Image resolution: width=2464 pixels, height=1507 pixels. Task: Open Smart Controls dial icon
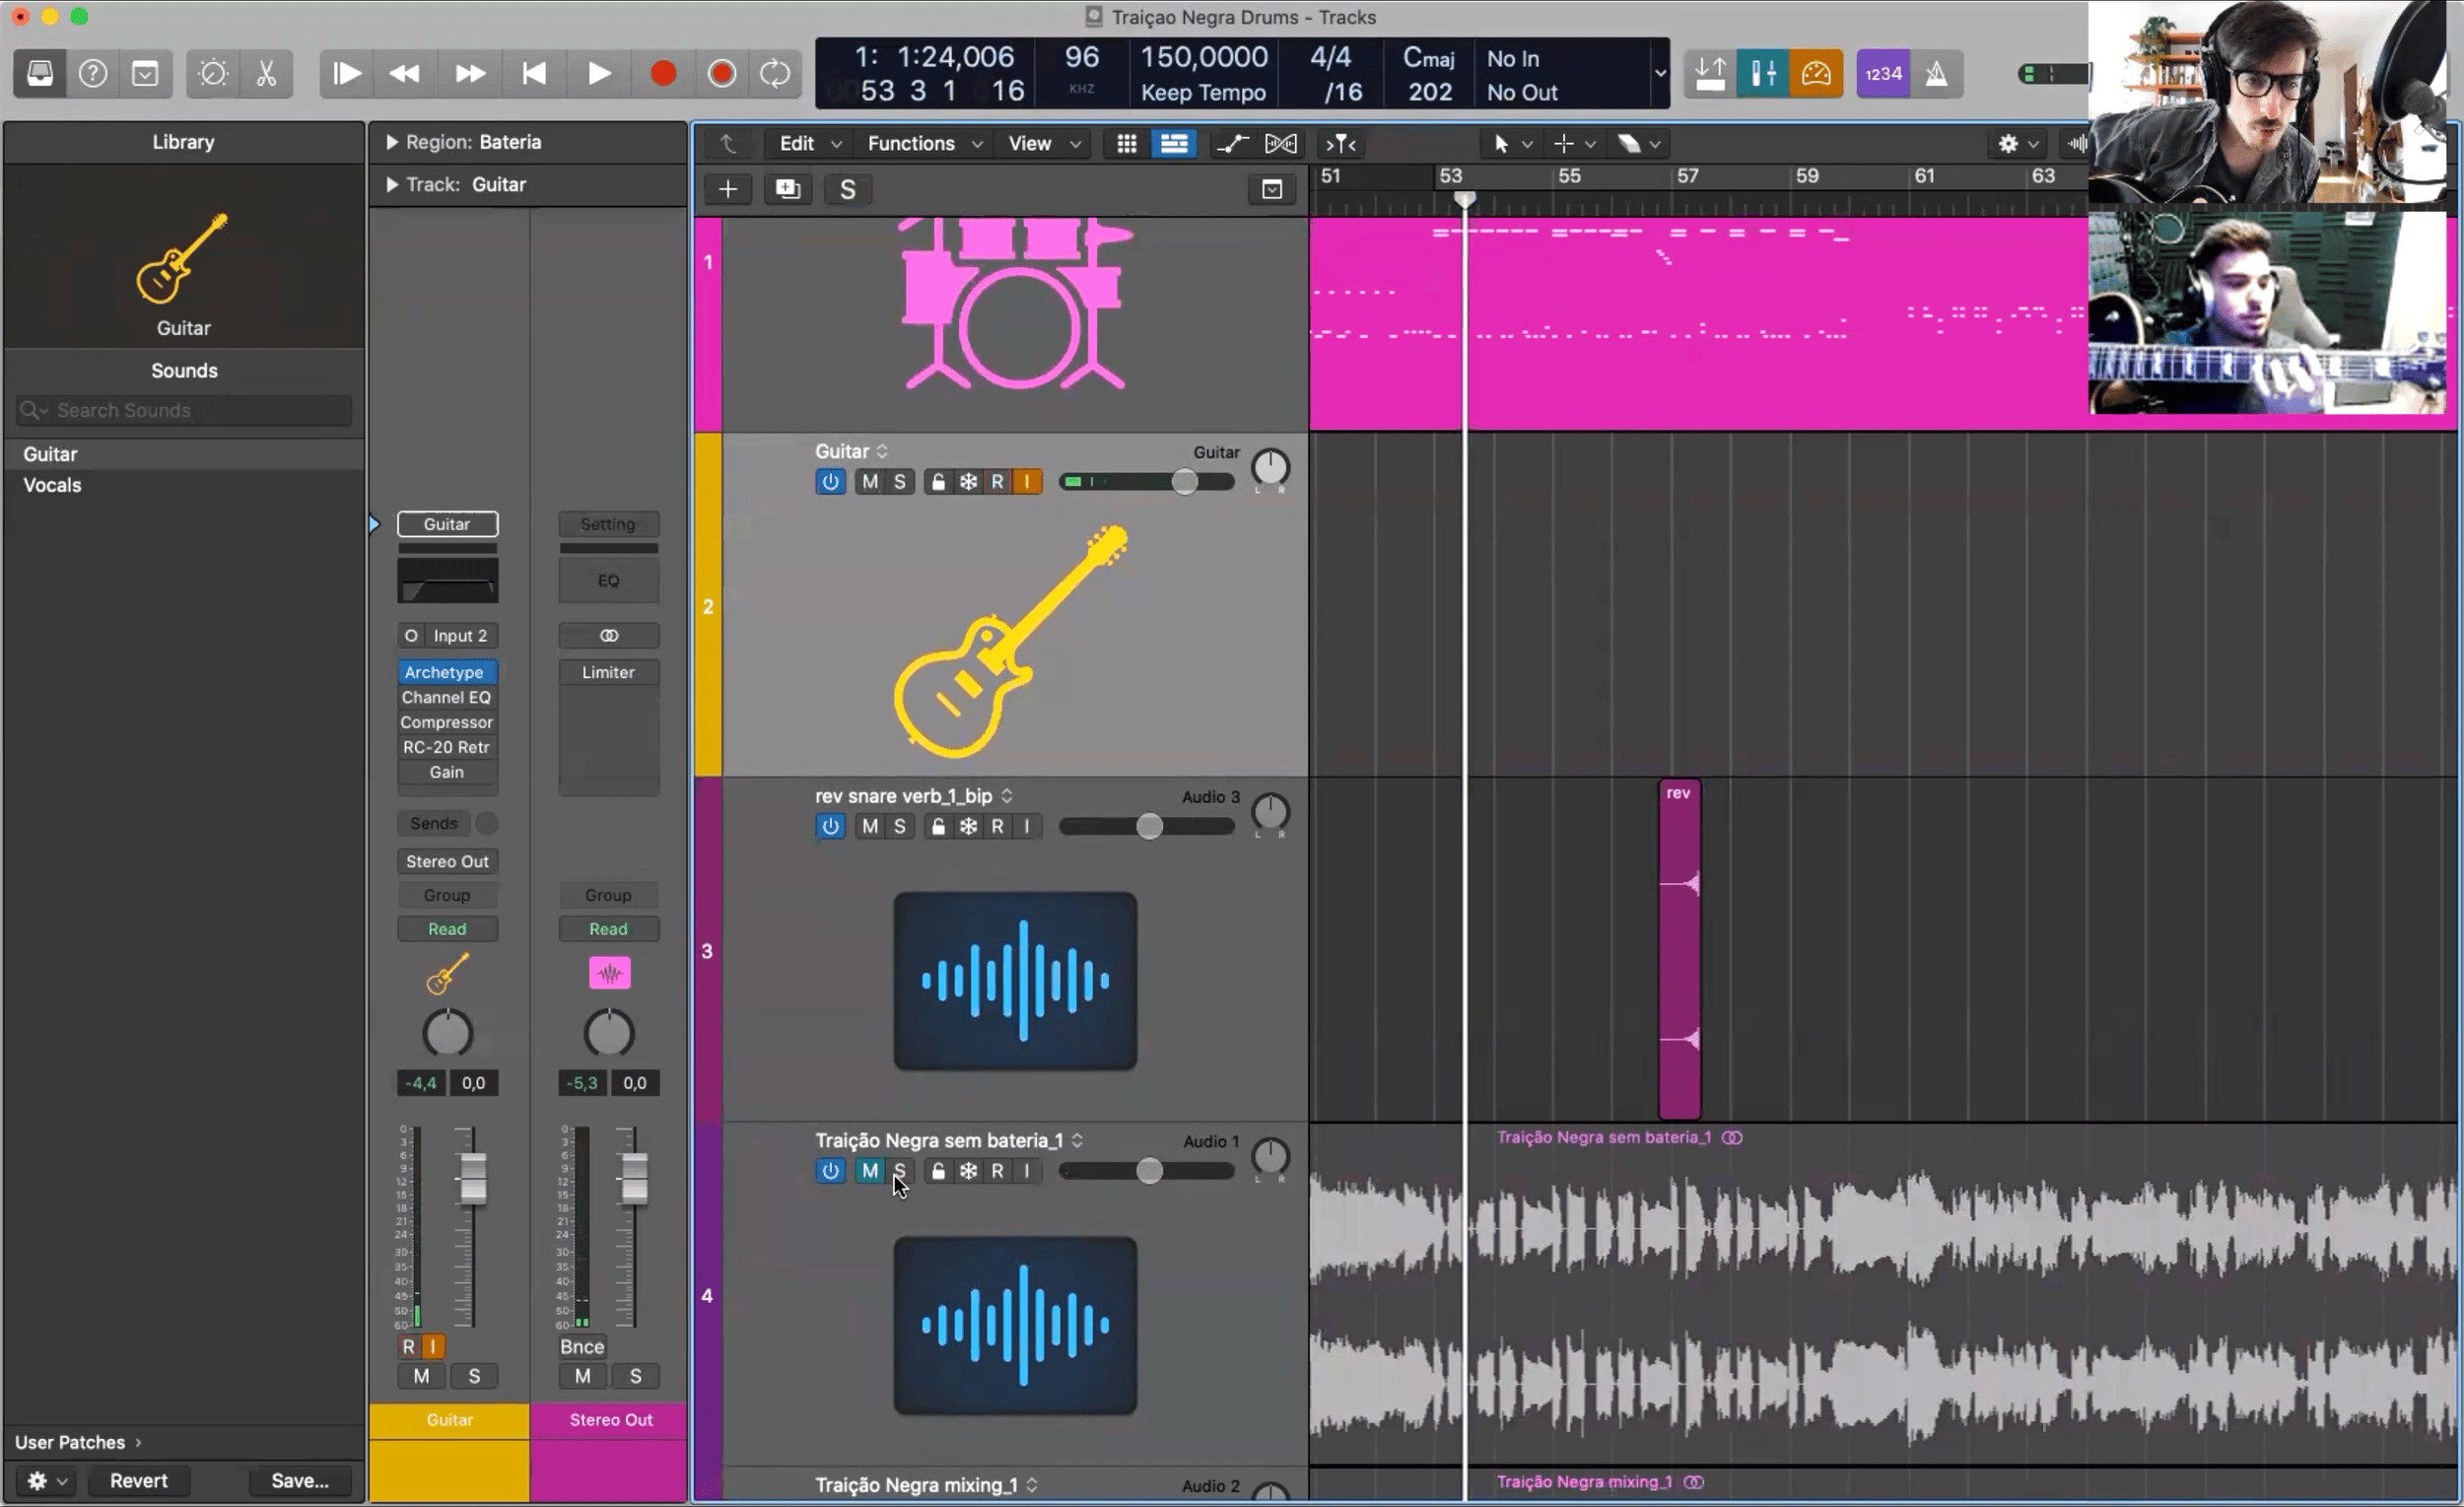pyautogui.click(x=212, y=74)
